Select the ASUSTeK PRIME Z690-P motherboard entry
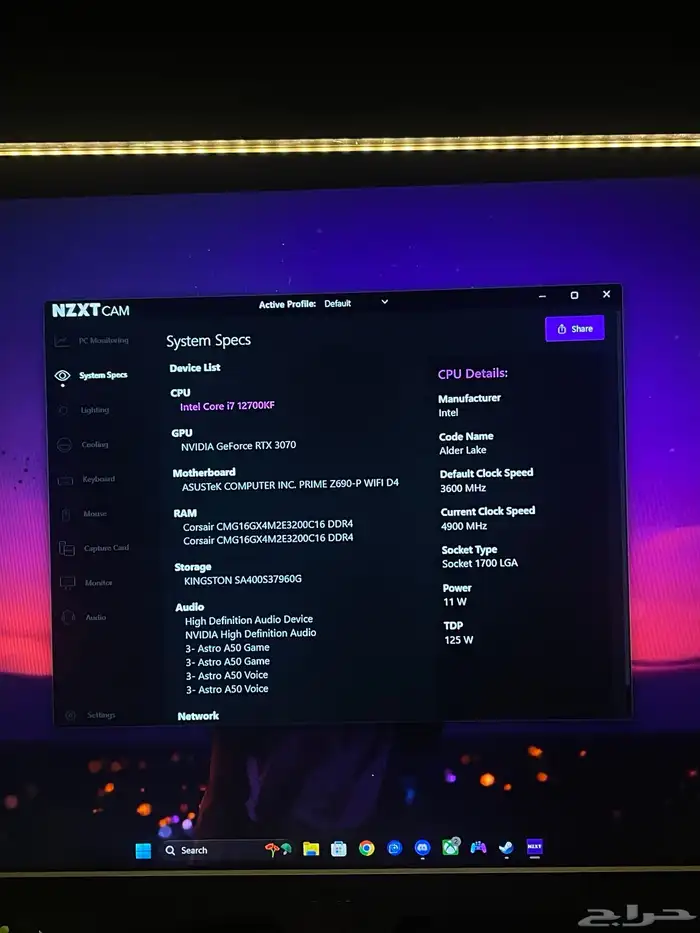700x933 pixels. tap(290, 485)
